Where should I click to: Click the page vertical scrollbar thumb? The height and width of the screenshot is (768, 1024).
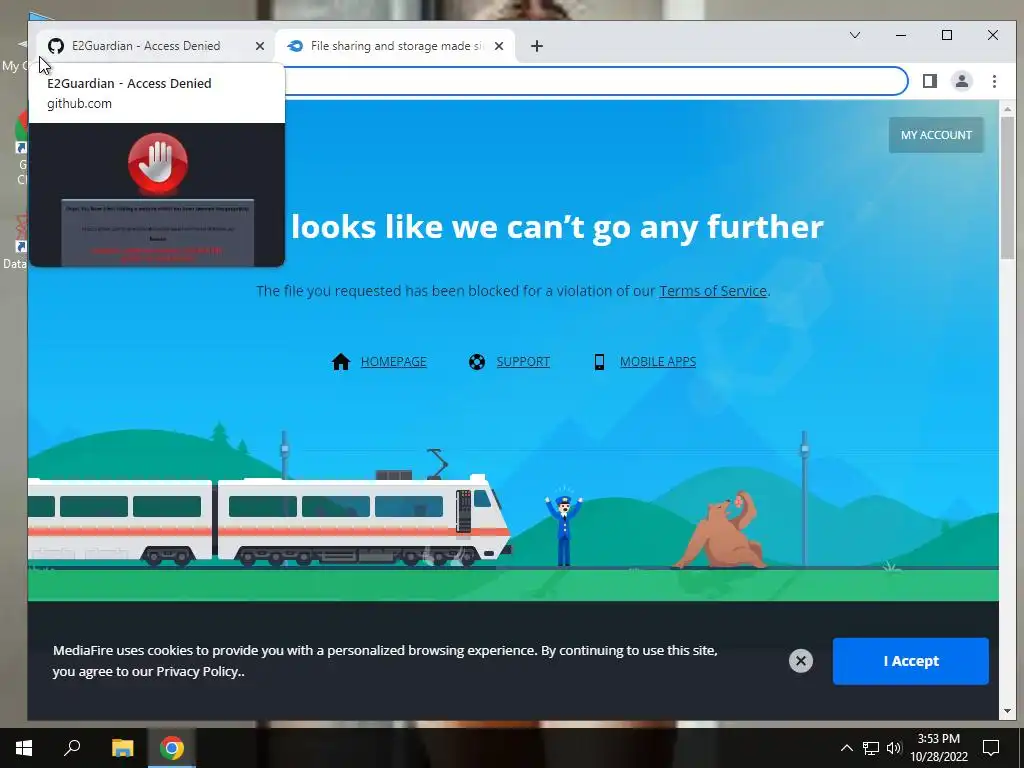click(1007, 189)
